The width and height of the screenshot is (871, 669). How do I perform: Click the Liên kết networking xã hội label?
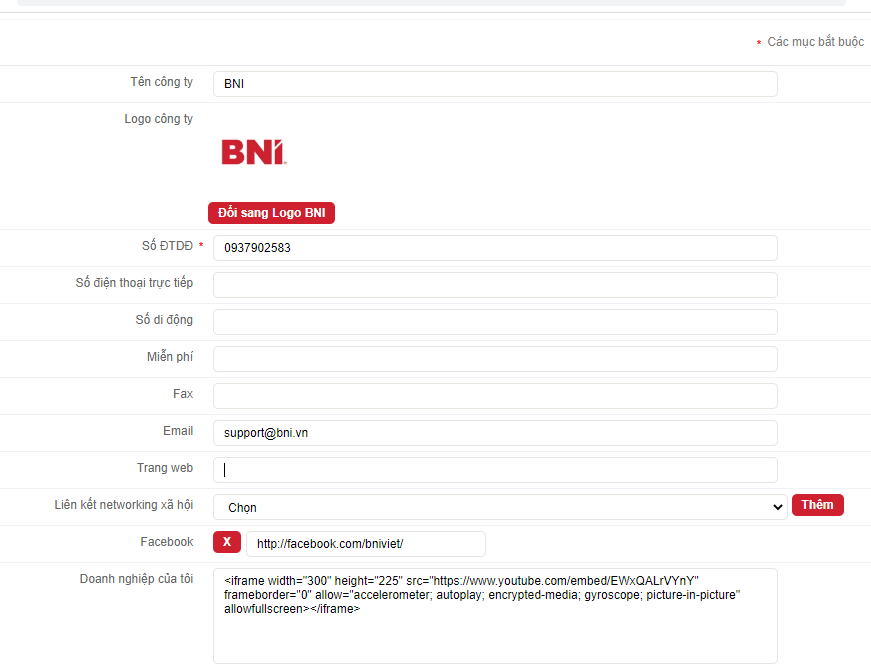[x=123, y=505]
